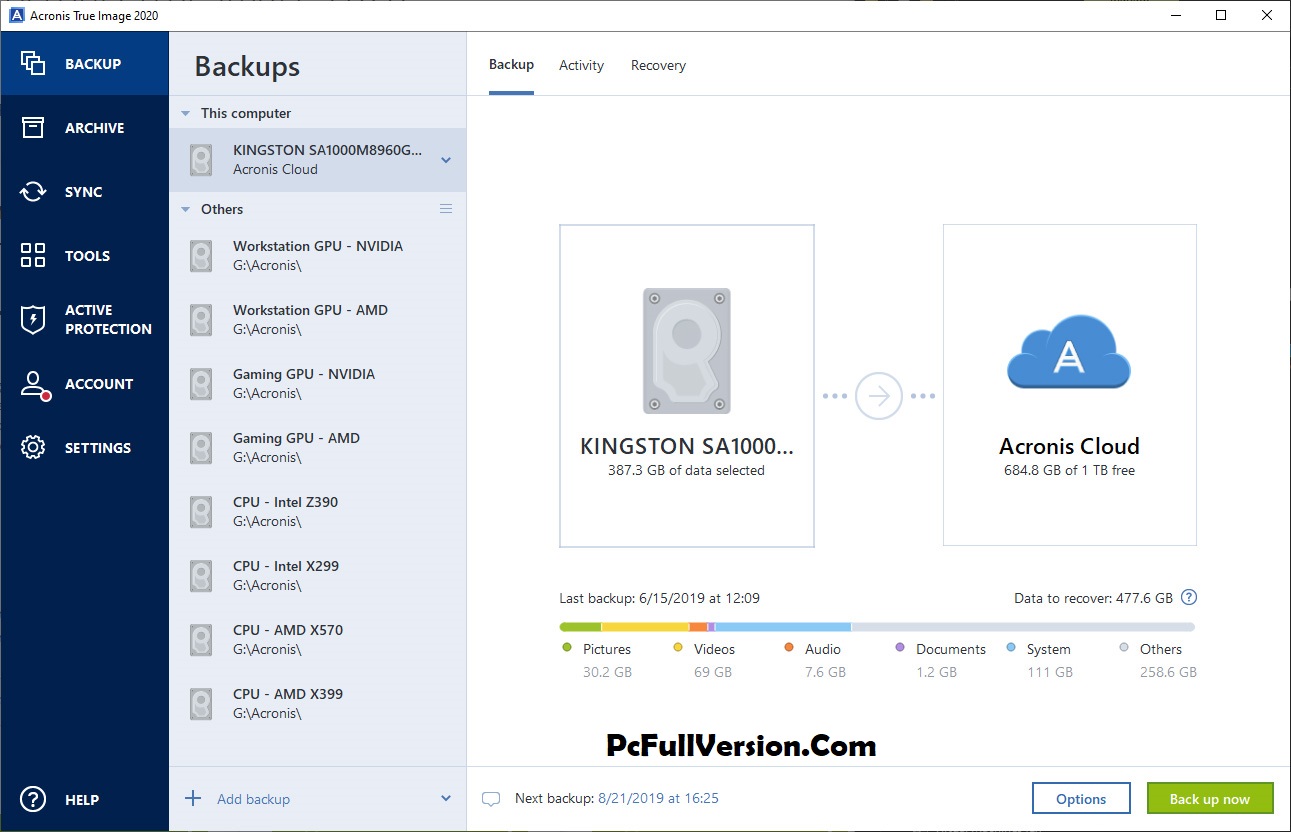Click the Back up now button

[1210, 798]
